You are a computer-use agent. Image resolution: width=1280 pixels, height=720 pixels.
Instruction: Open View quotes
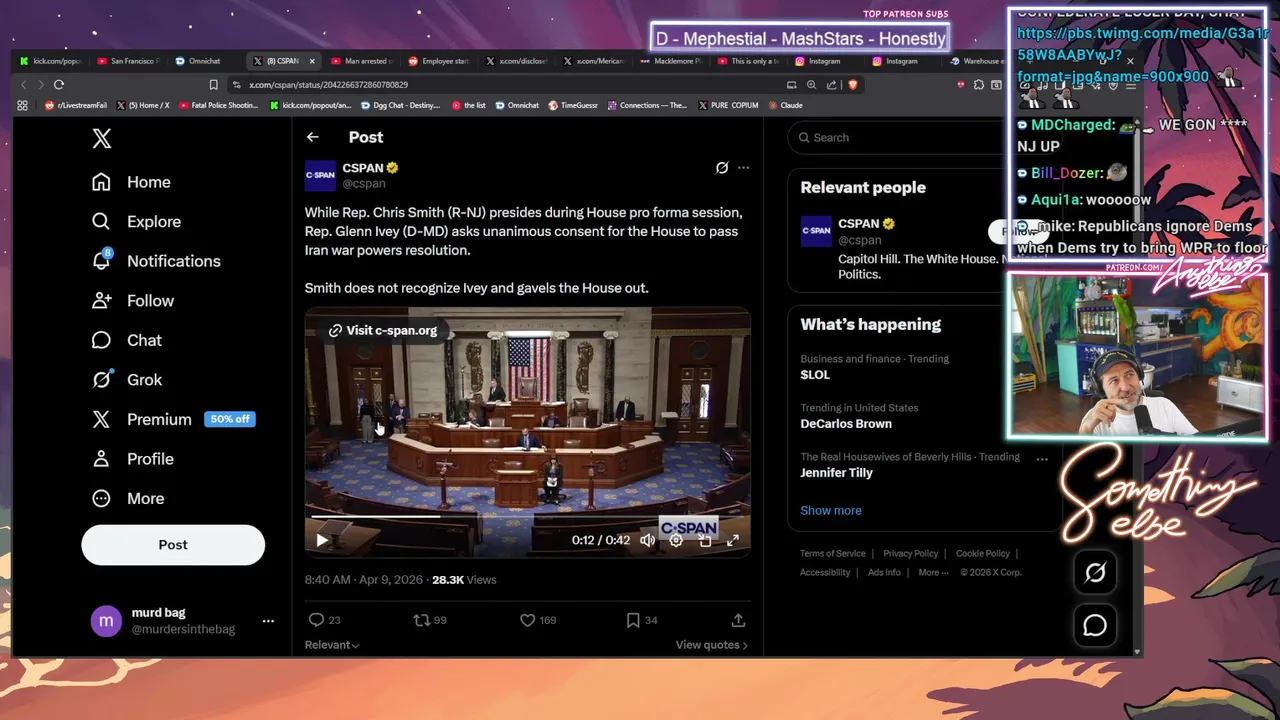tap(712, 645)
